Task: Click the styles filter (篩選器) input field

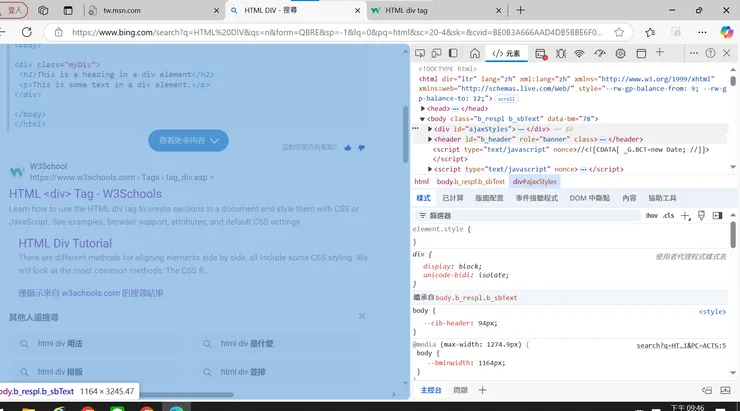Action: 529,216
